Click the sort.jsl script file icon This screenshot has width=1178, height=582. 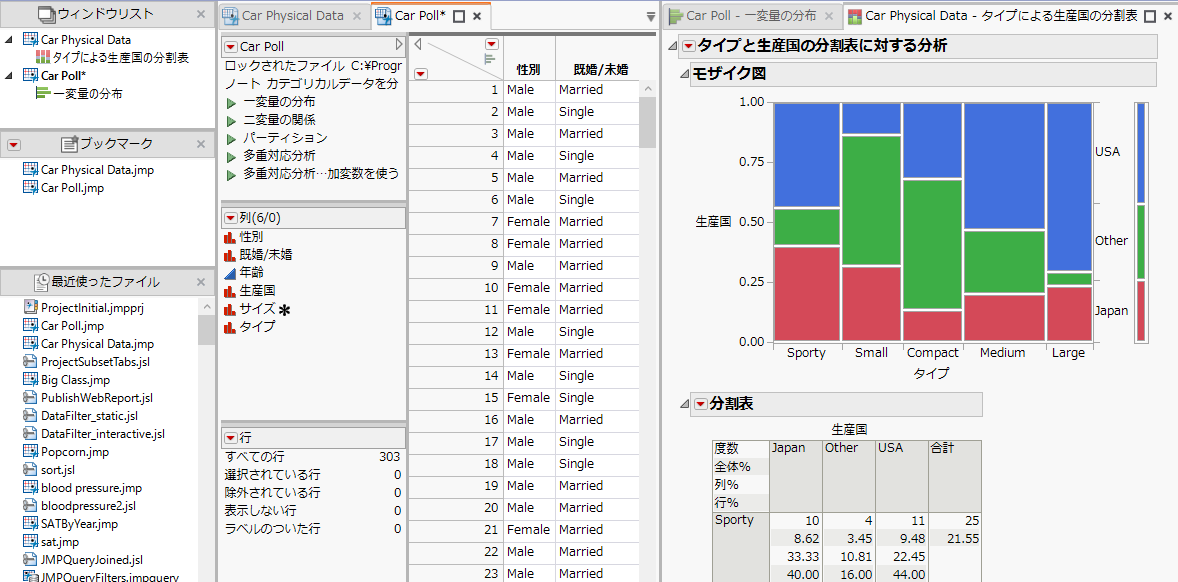pyautogui.click(x=30, y=470)
